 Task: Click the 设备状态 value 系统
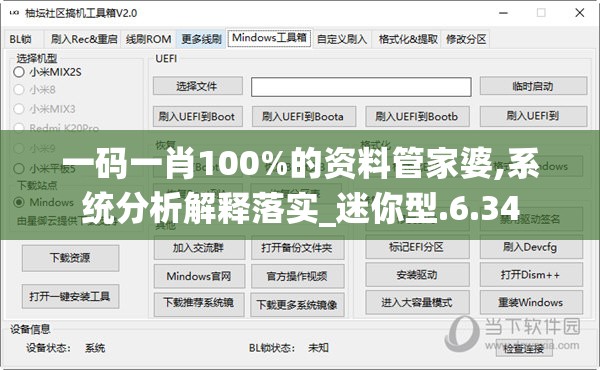95,348
